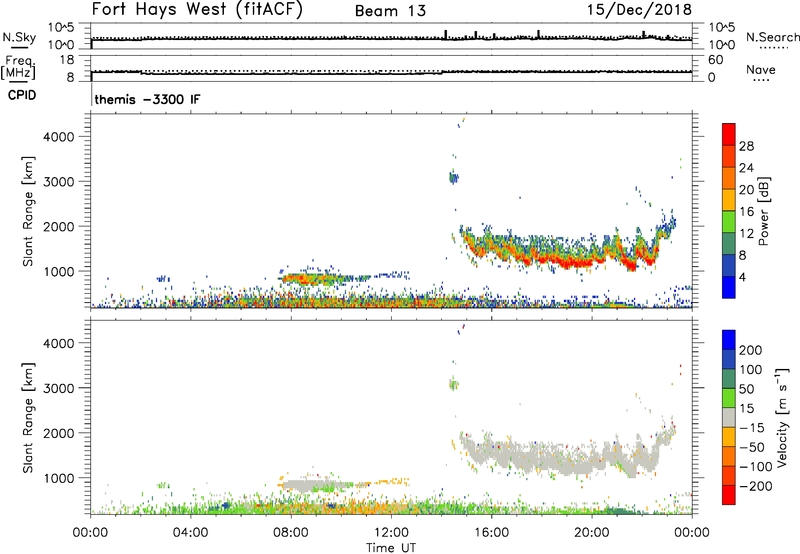Click the '4' power colorbar label
The height and width of the screenshot is (554, 800).
pyautogui.click(x=743, y=277)
